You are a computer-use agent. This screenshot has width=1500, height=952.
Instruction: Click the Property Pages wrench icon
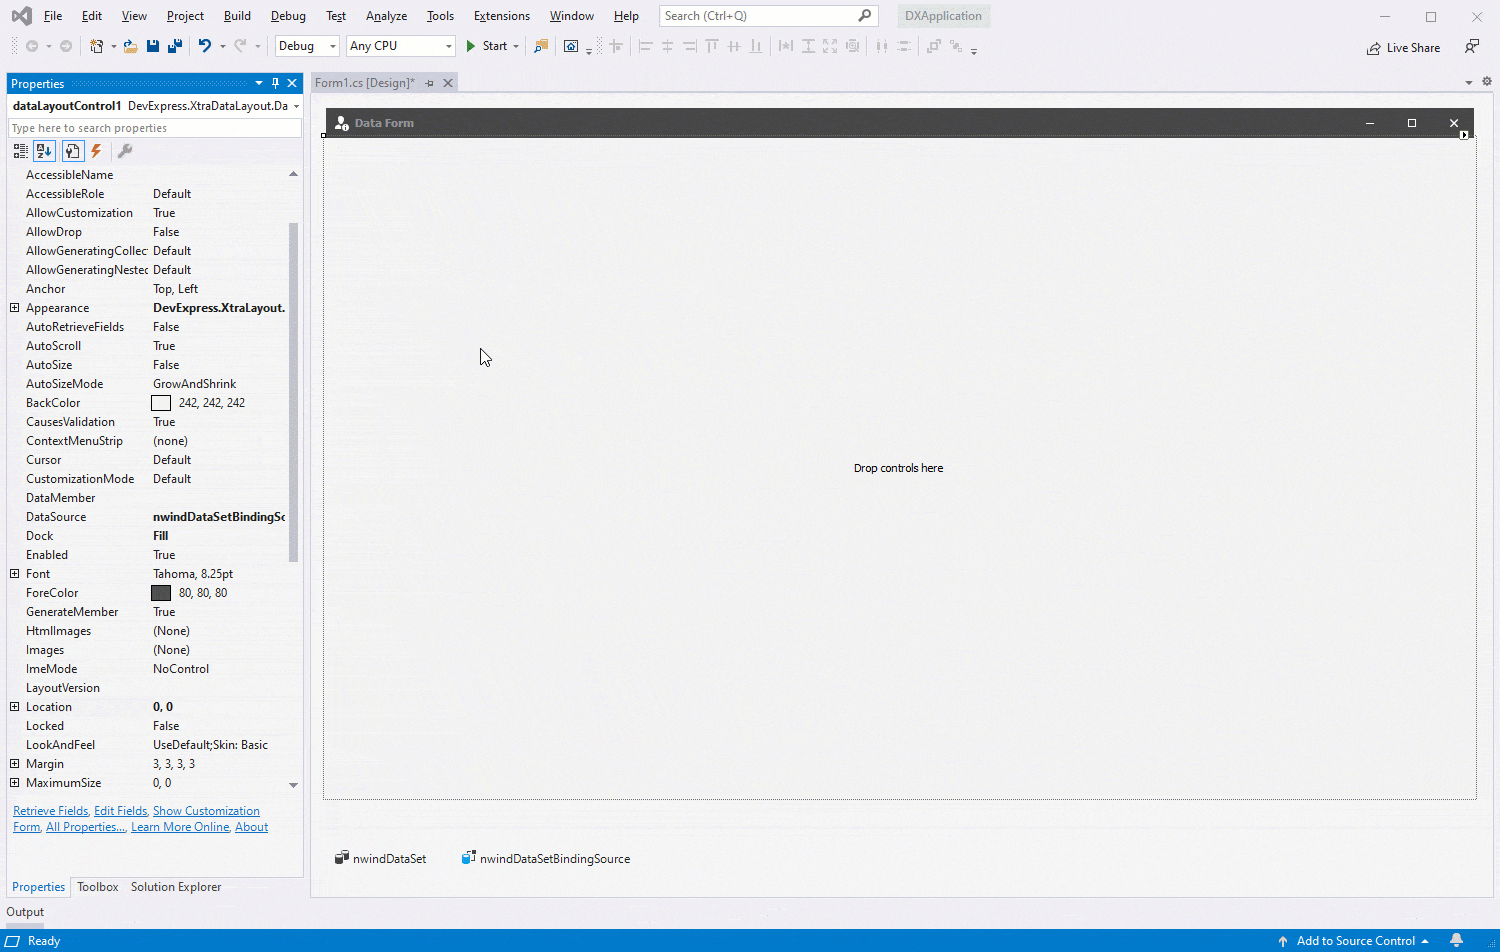click(x=125, y=151)
